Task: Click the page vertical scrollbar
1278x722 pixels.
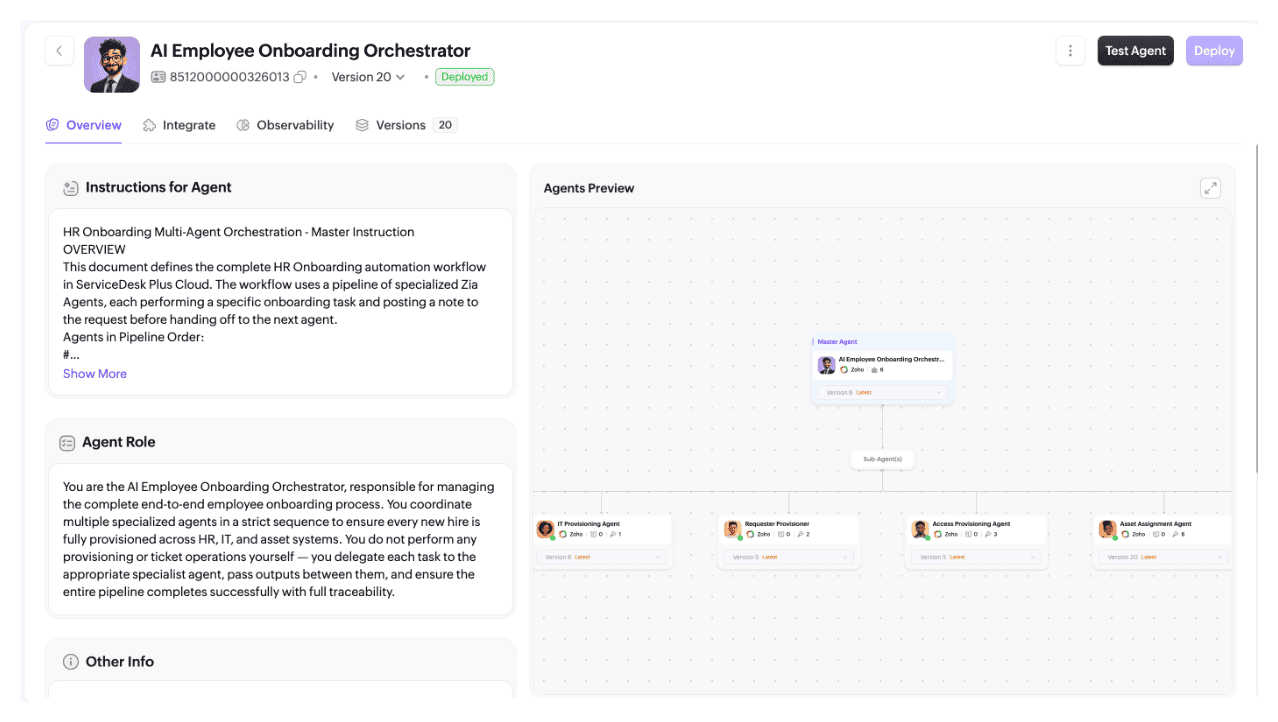Action: [1256, 310]
